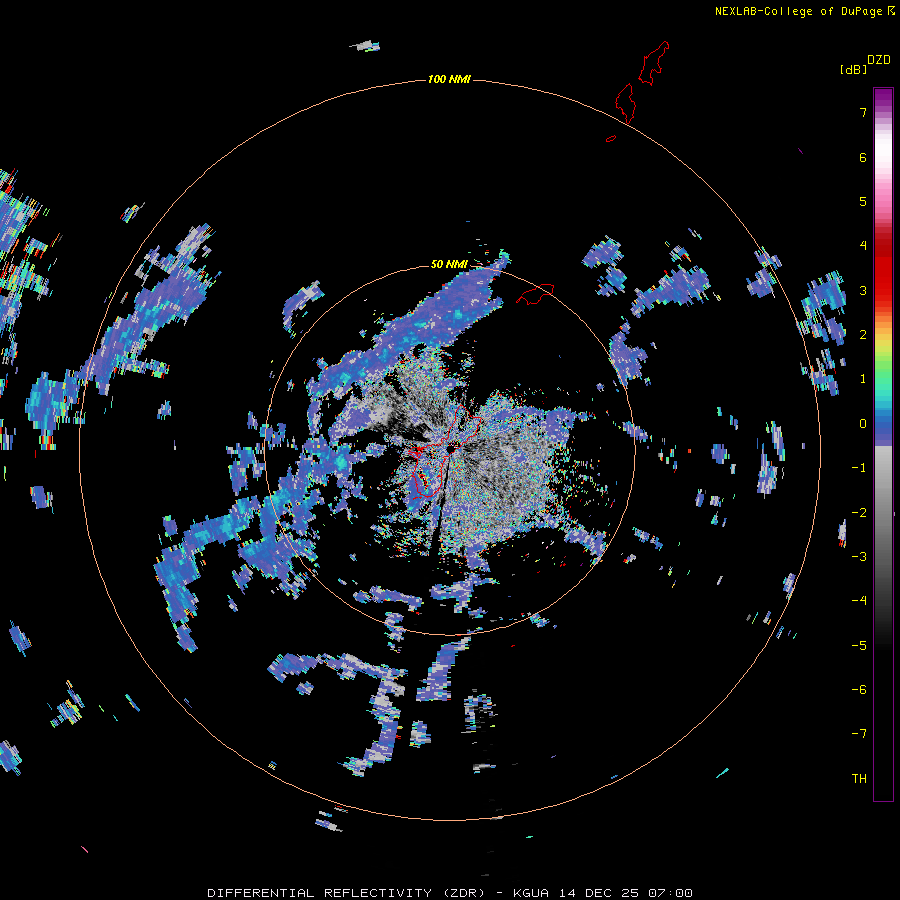Viewport: 900px width, 900px height.
Task: Click the red Guam island outline at center
Action: (445, 451)
